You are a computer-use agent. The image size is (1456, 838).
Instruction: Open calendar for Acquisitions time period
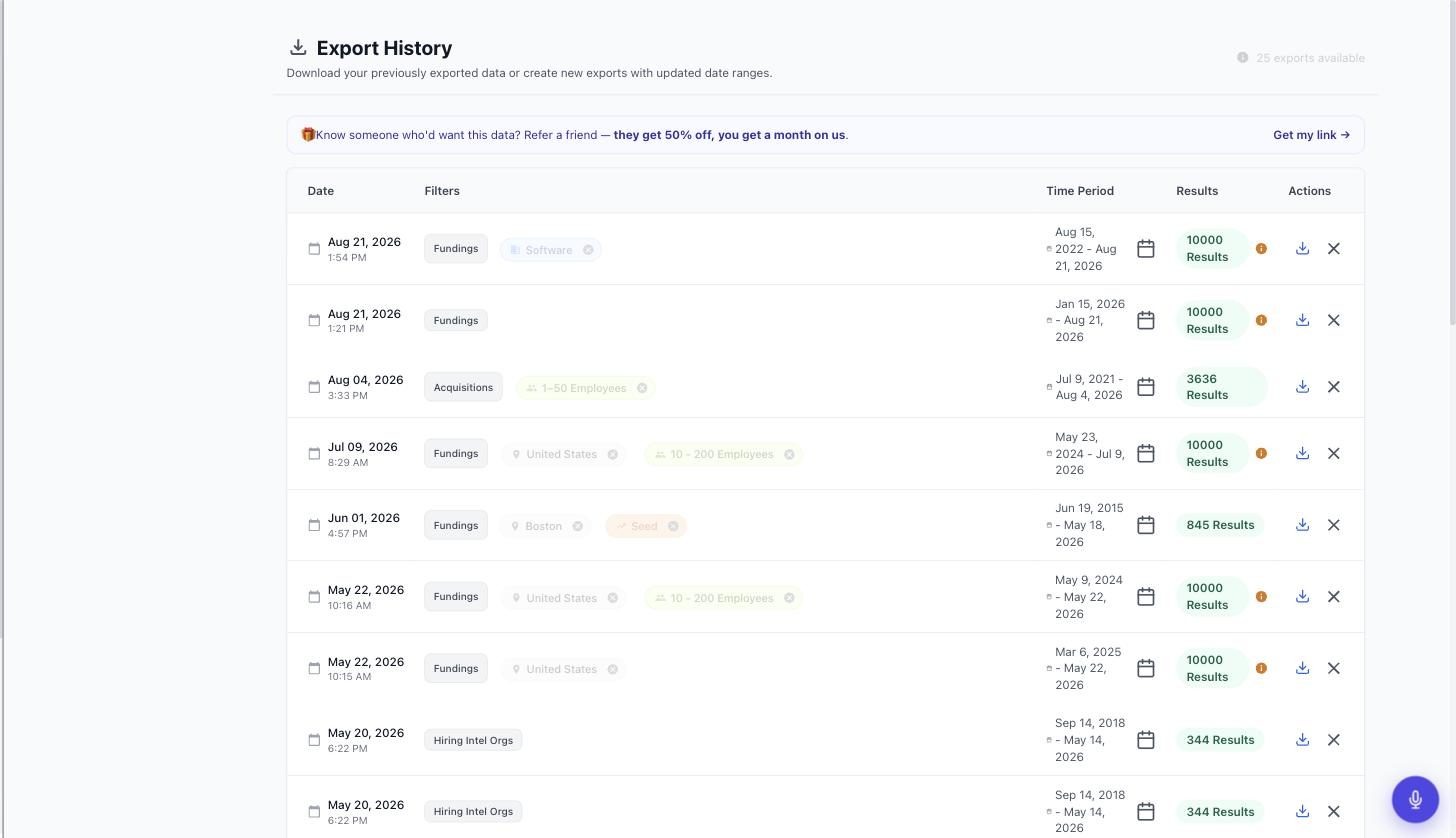(x=1146, y=387)
